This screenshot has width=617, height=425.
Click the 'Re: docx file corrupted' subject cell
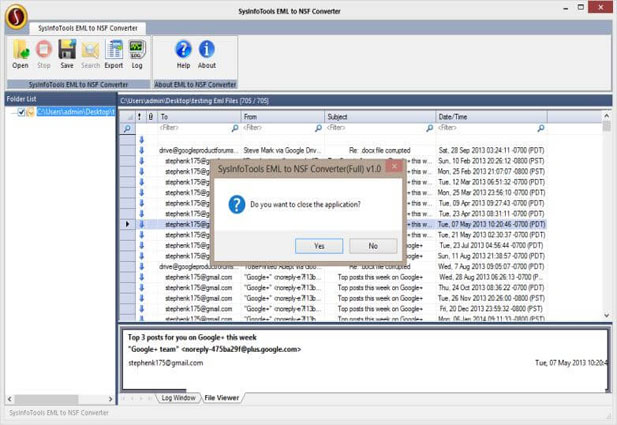(380, 150)
